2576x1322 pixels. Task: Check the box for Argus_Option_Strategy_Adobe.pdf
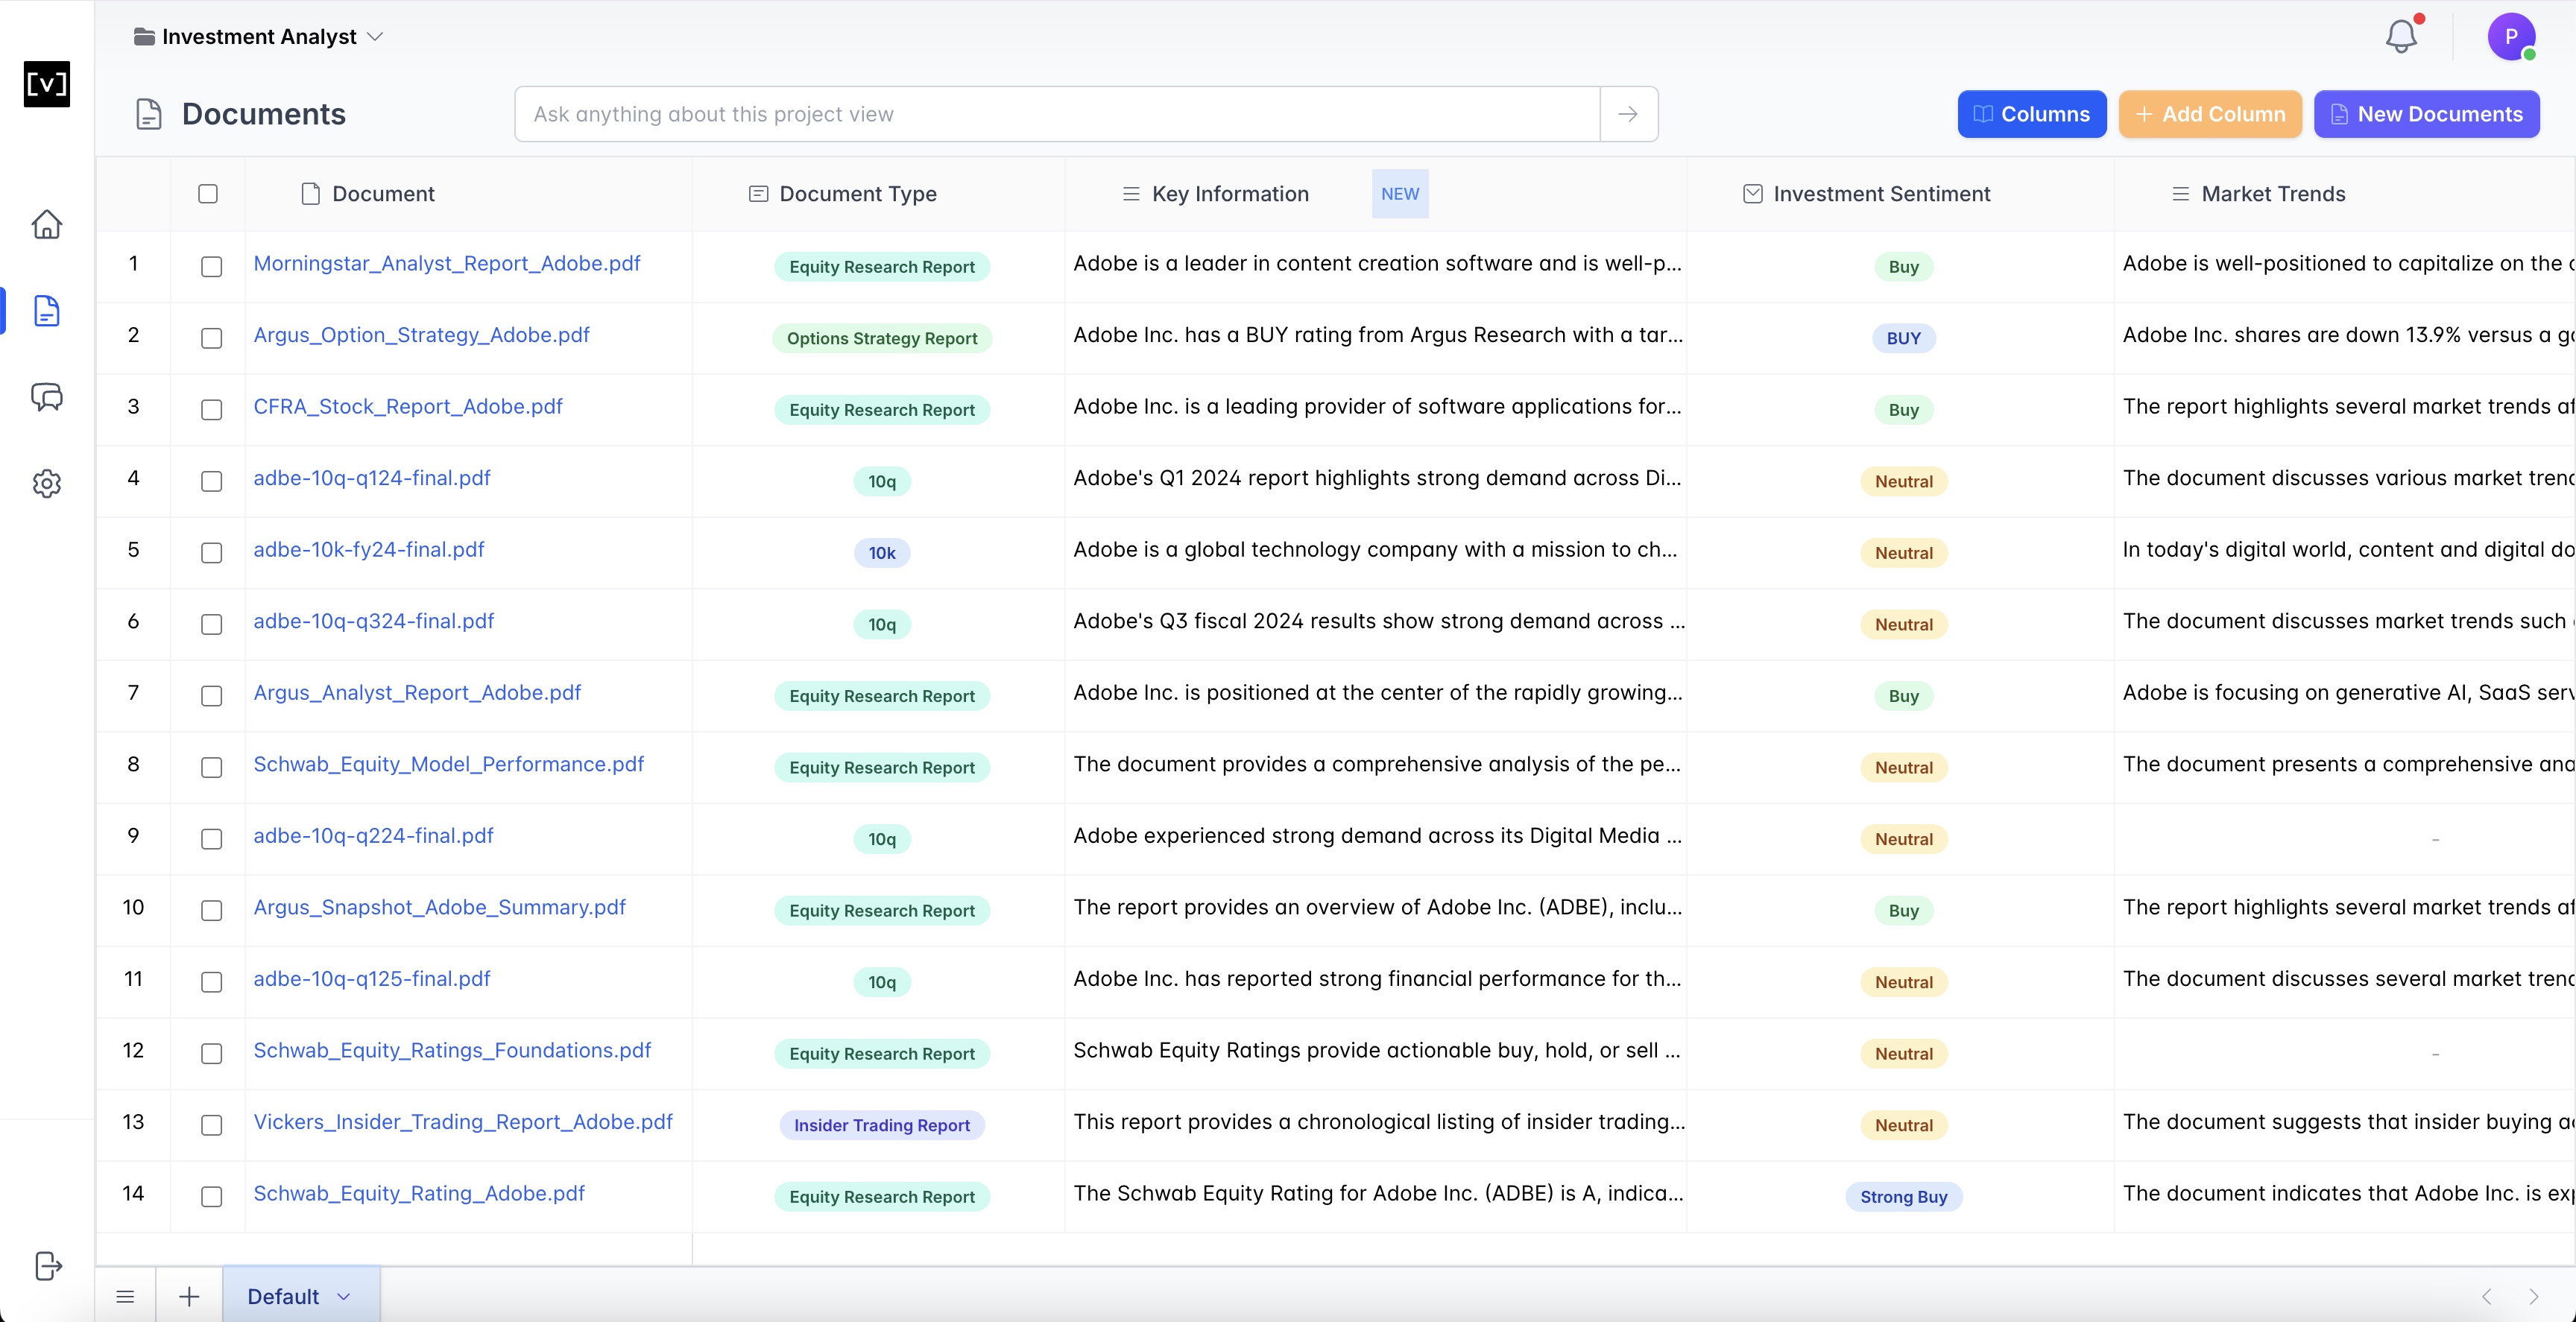[x=211, y=338]
